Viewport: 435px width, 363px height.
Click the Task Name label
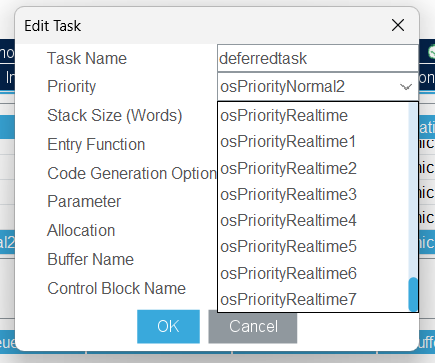click(x=87, y=58)
